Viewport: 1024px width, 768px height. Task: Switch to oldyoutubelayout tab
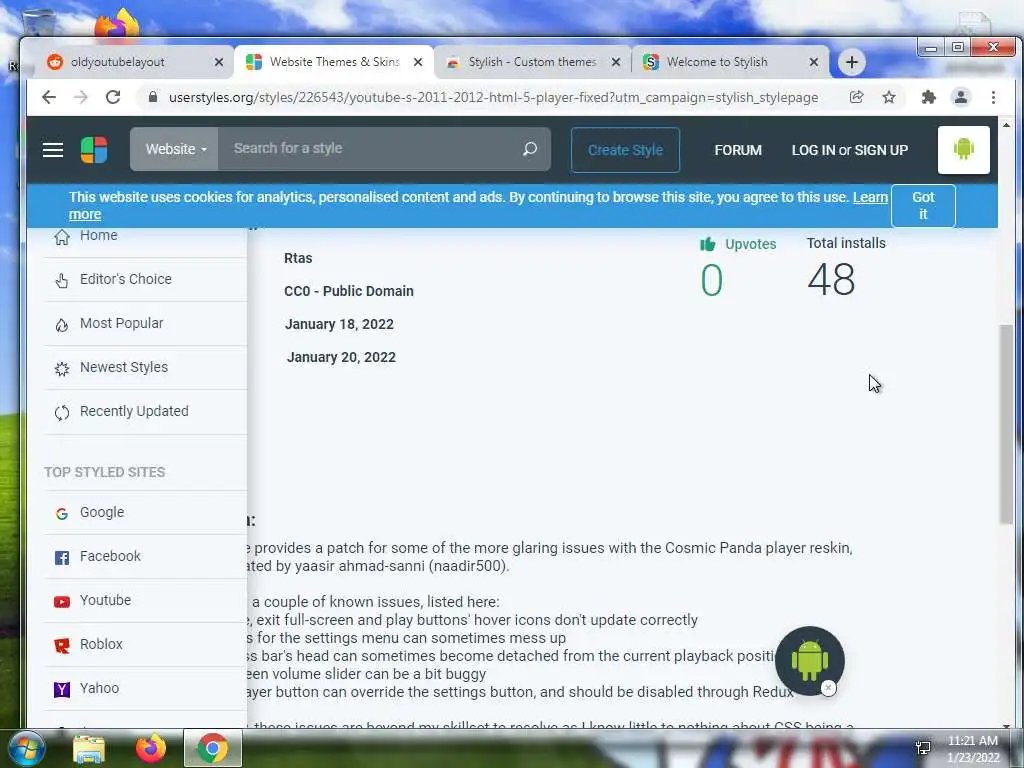(135, 62)
